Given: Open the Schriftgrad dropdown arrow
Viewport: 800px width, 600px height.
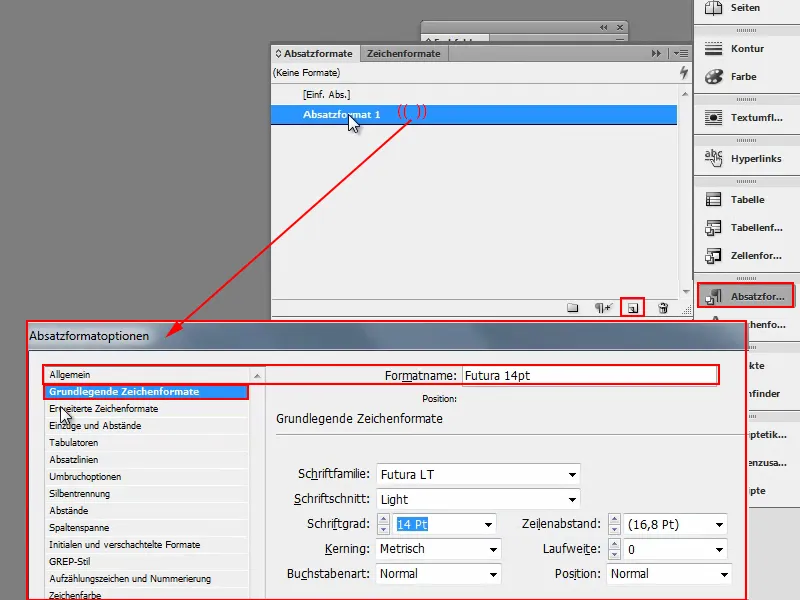Looking at the screenshot, I should (488, 524).
